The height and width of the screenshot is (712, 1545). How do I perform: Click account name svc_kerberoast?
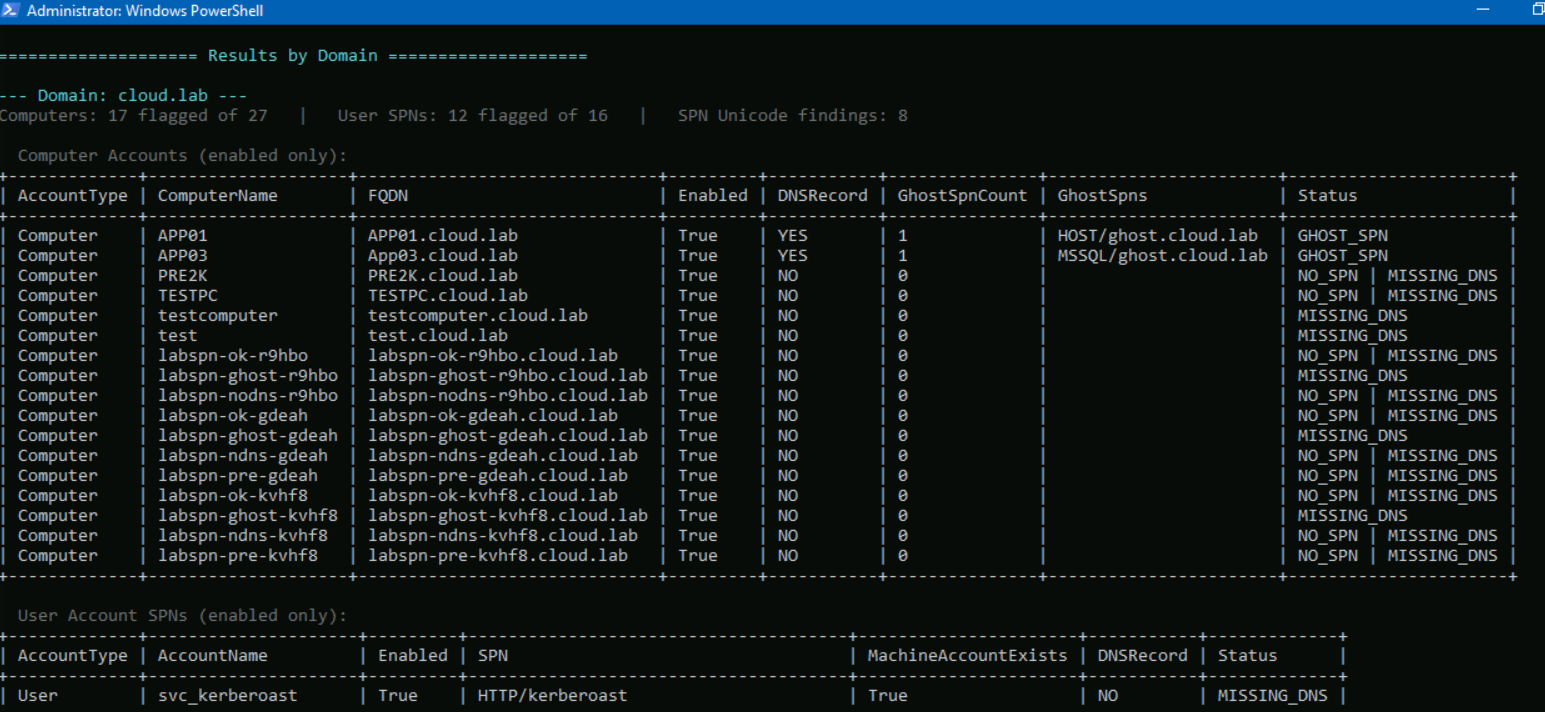point(227,696)
